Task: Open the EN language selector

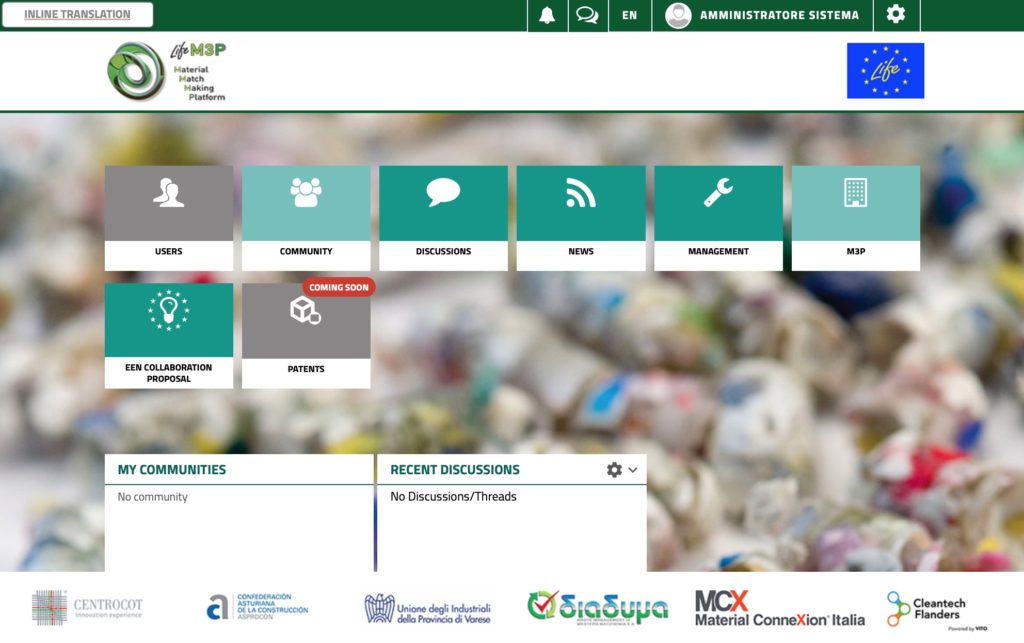Action: (x=629, y=15)
